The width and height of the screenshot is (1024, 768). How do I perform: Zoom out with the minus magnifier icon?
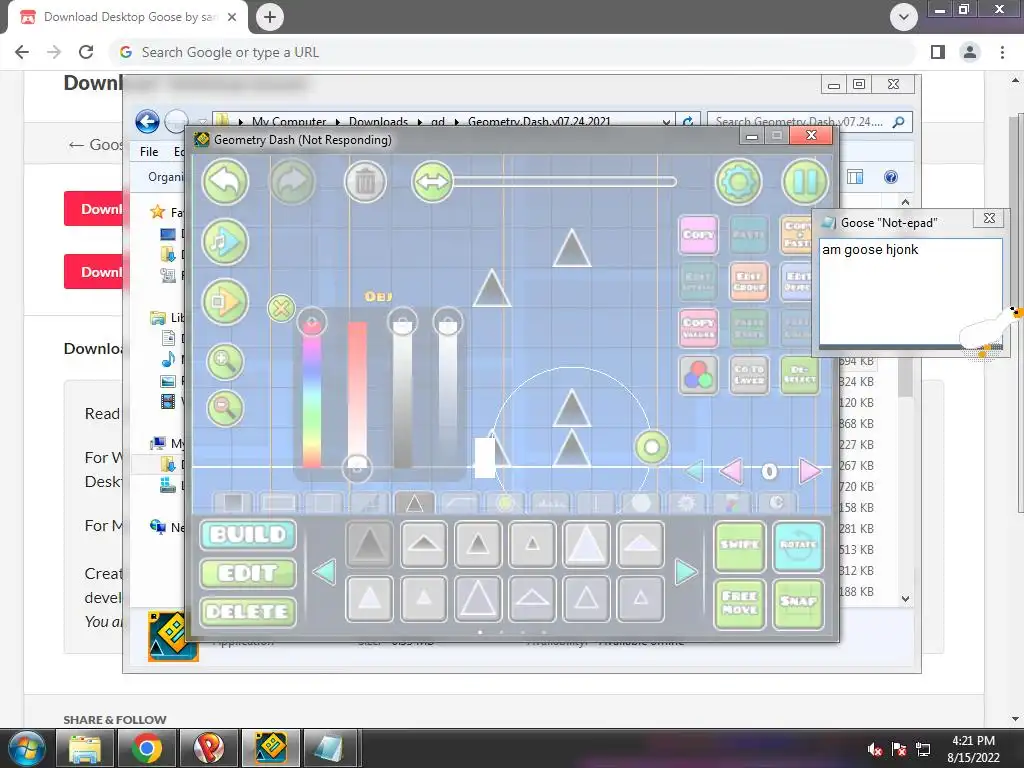225,408
